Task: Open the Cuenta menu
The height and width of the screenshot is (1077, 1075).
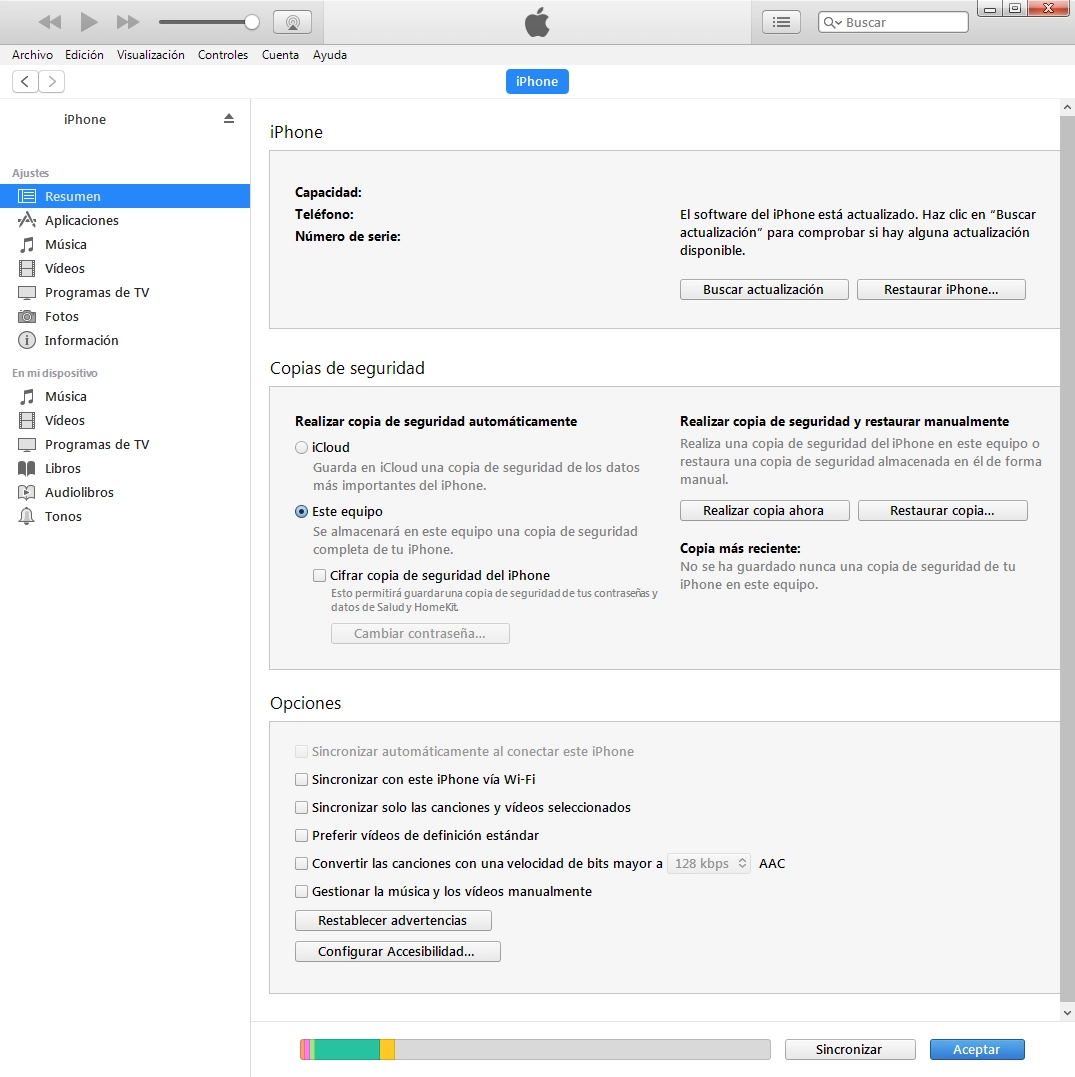Action: coord(280,55)
